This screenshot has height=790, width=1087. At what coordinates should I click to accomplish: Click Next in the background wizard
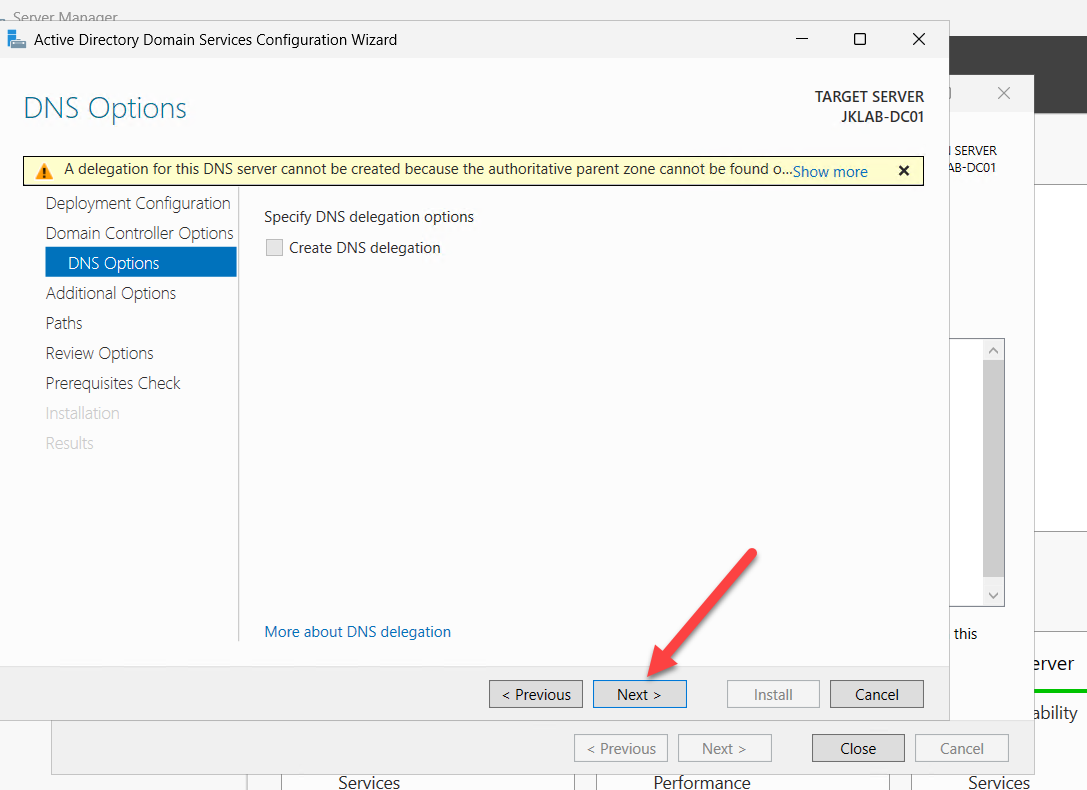724,748
